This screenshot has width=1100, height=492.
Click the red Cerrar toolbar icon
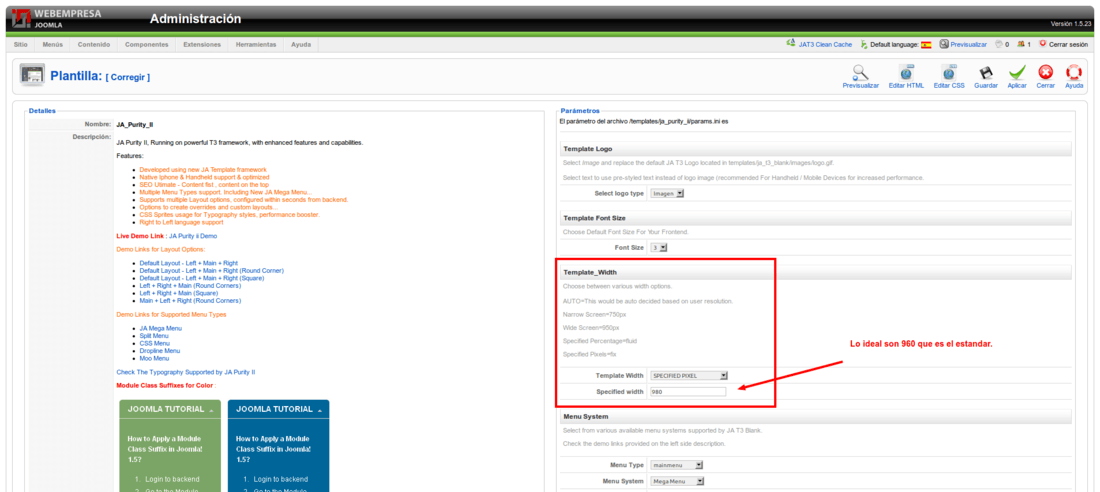coord(1045,72)
